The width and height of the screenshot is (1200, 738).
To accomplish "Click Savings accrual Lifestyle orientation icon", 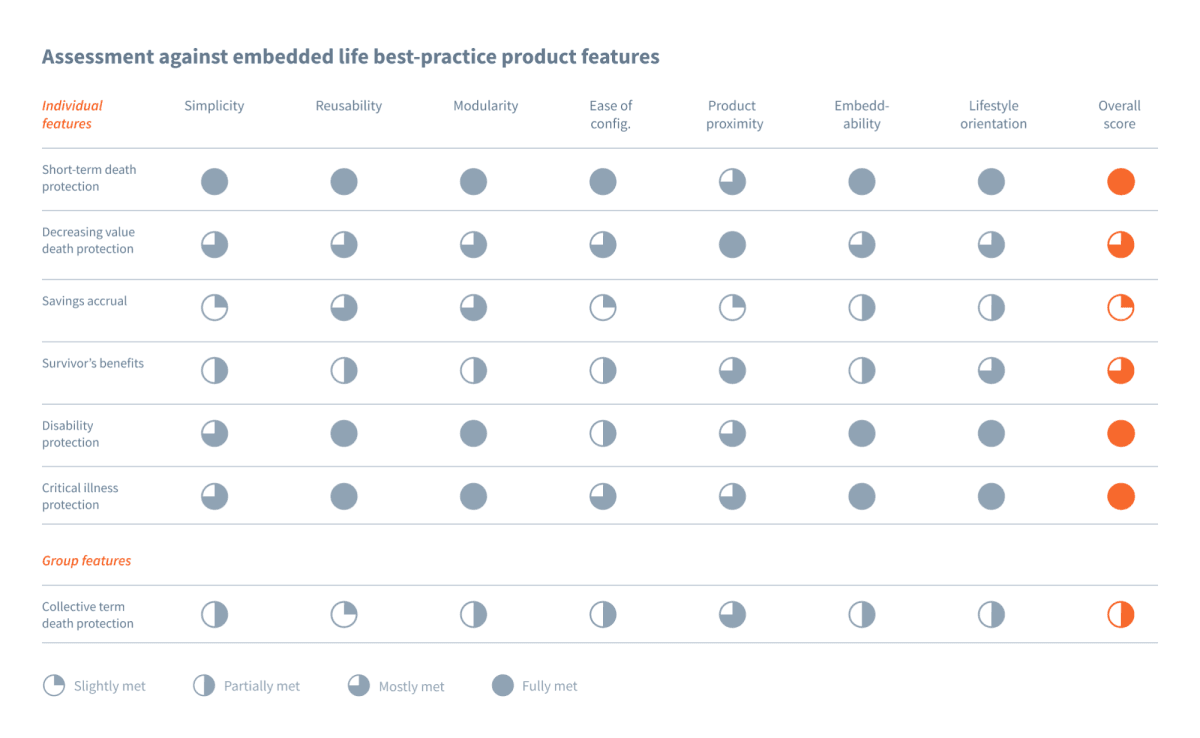I will 991,308.
